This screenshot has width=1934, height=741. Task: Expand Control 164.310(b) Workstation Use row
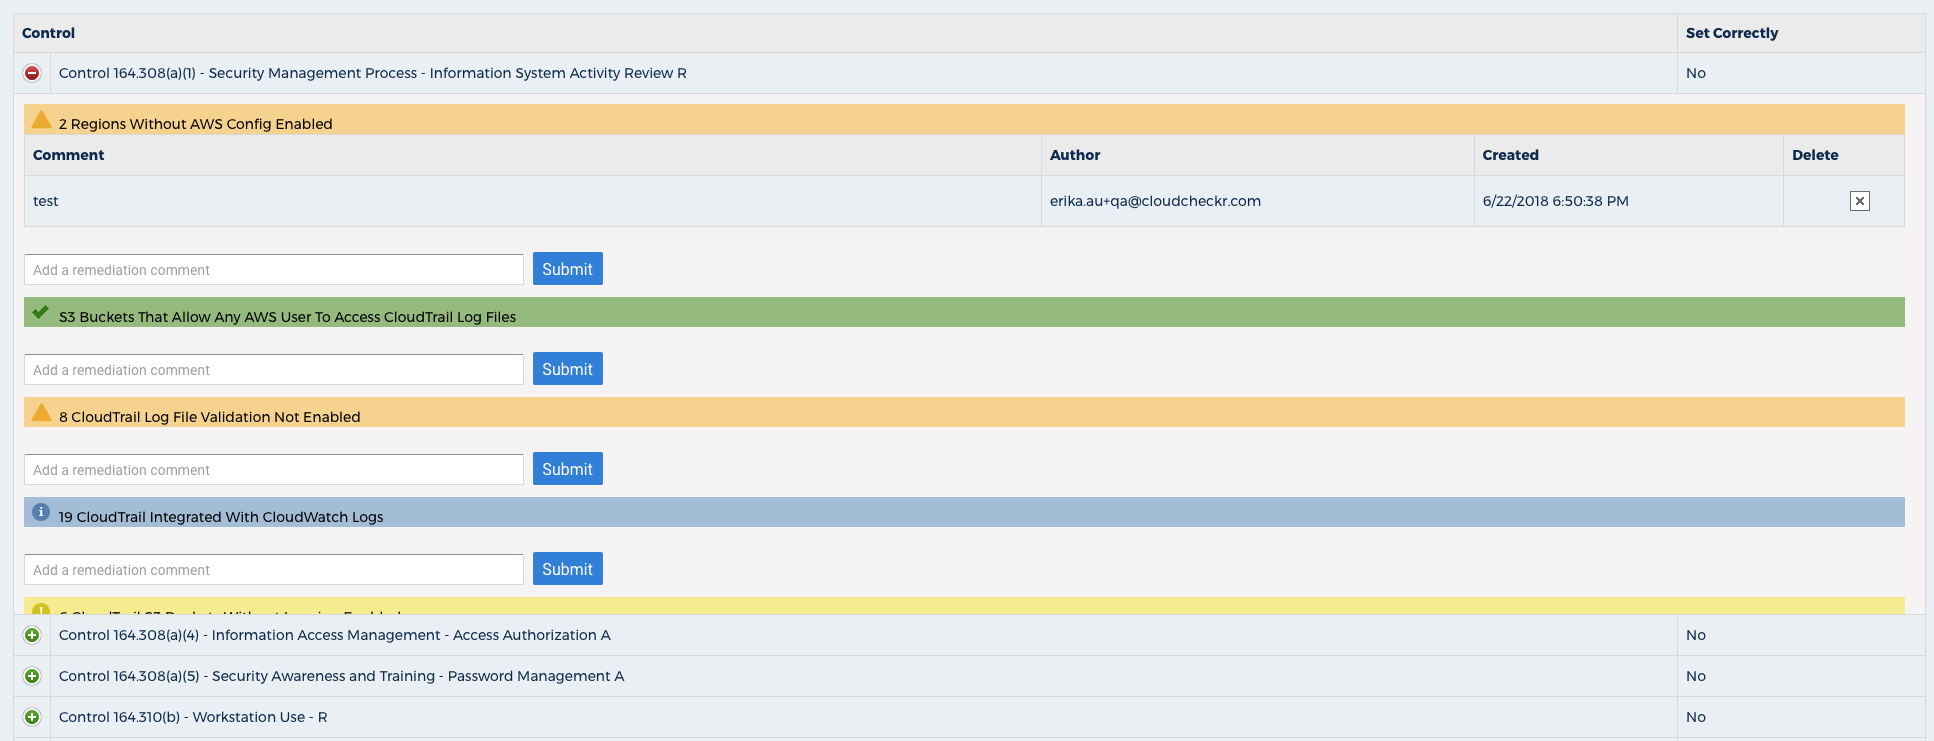(x=32, y=717)
